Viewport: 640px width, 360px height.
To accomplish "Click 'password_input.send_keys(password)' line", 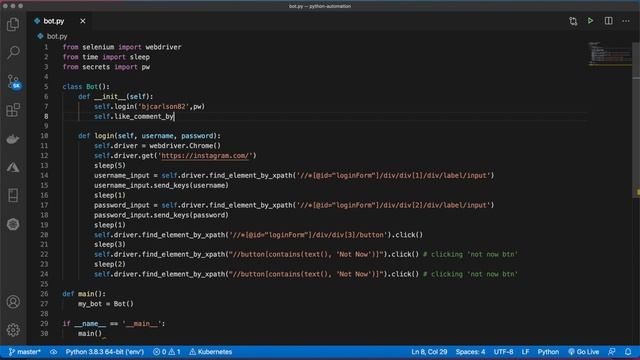I will [x=161, y=215].
